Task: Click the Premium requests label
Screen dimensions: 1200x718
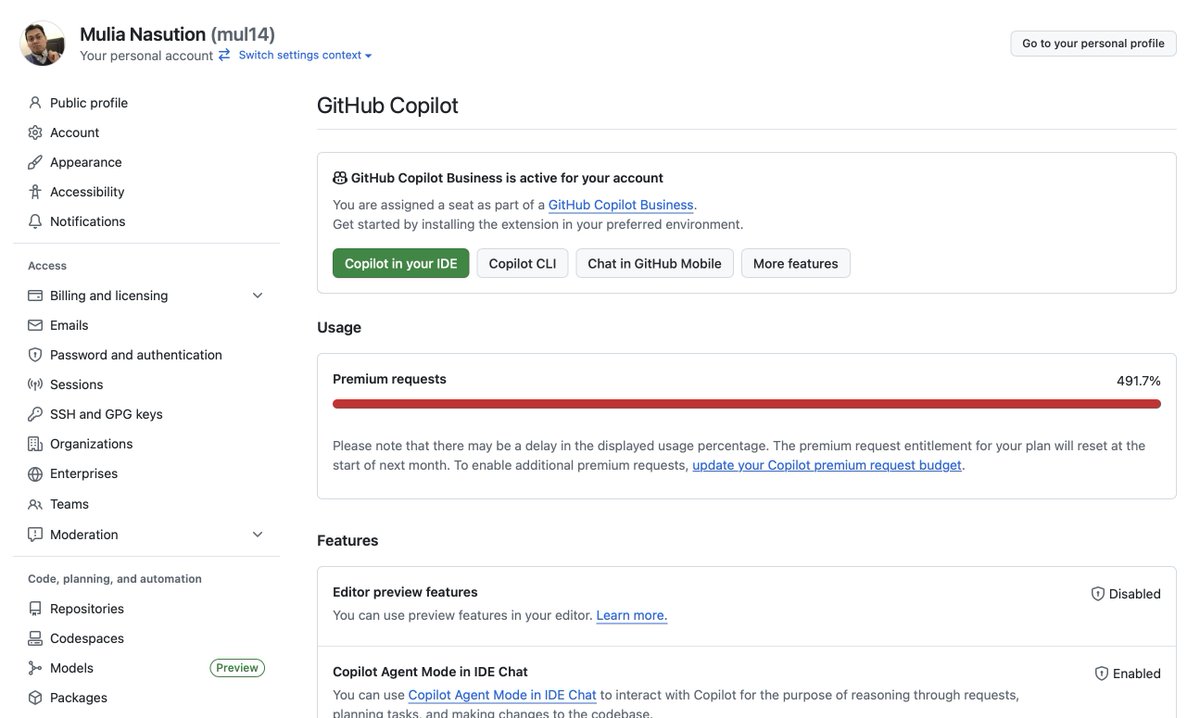Action: click(x=390, y=379)
